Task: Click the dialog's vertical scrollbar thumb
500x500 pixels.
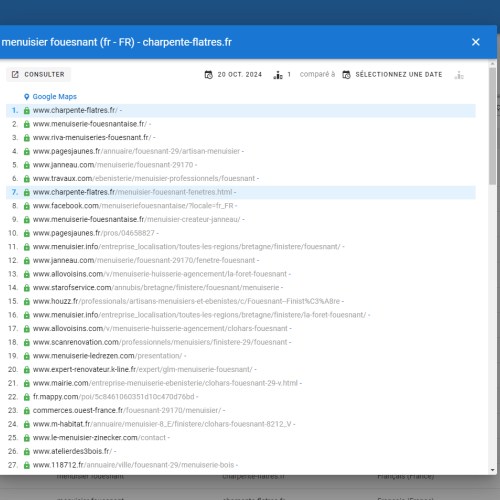Action: 493,126
